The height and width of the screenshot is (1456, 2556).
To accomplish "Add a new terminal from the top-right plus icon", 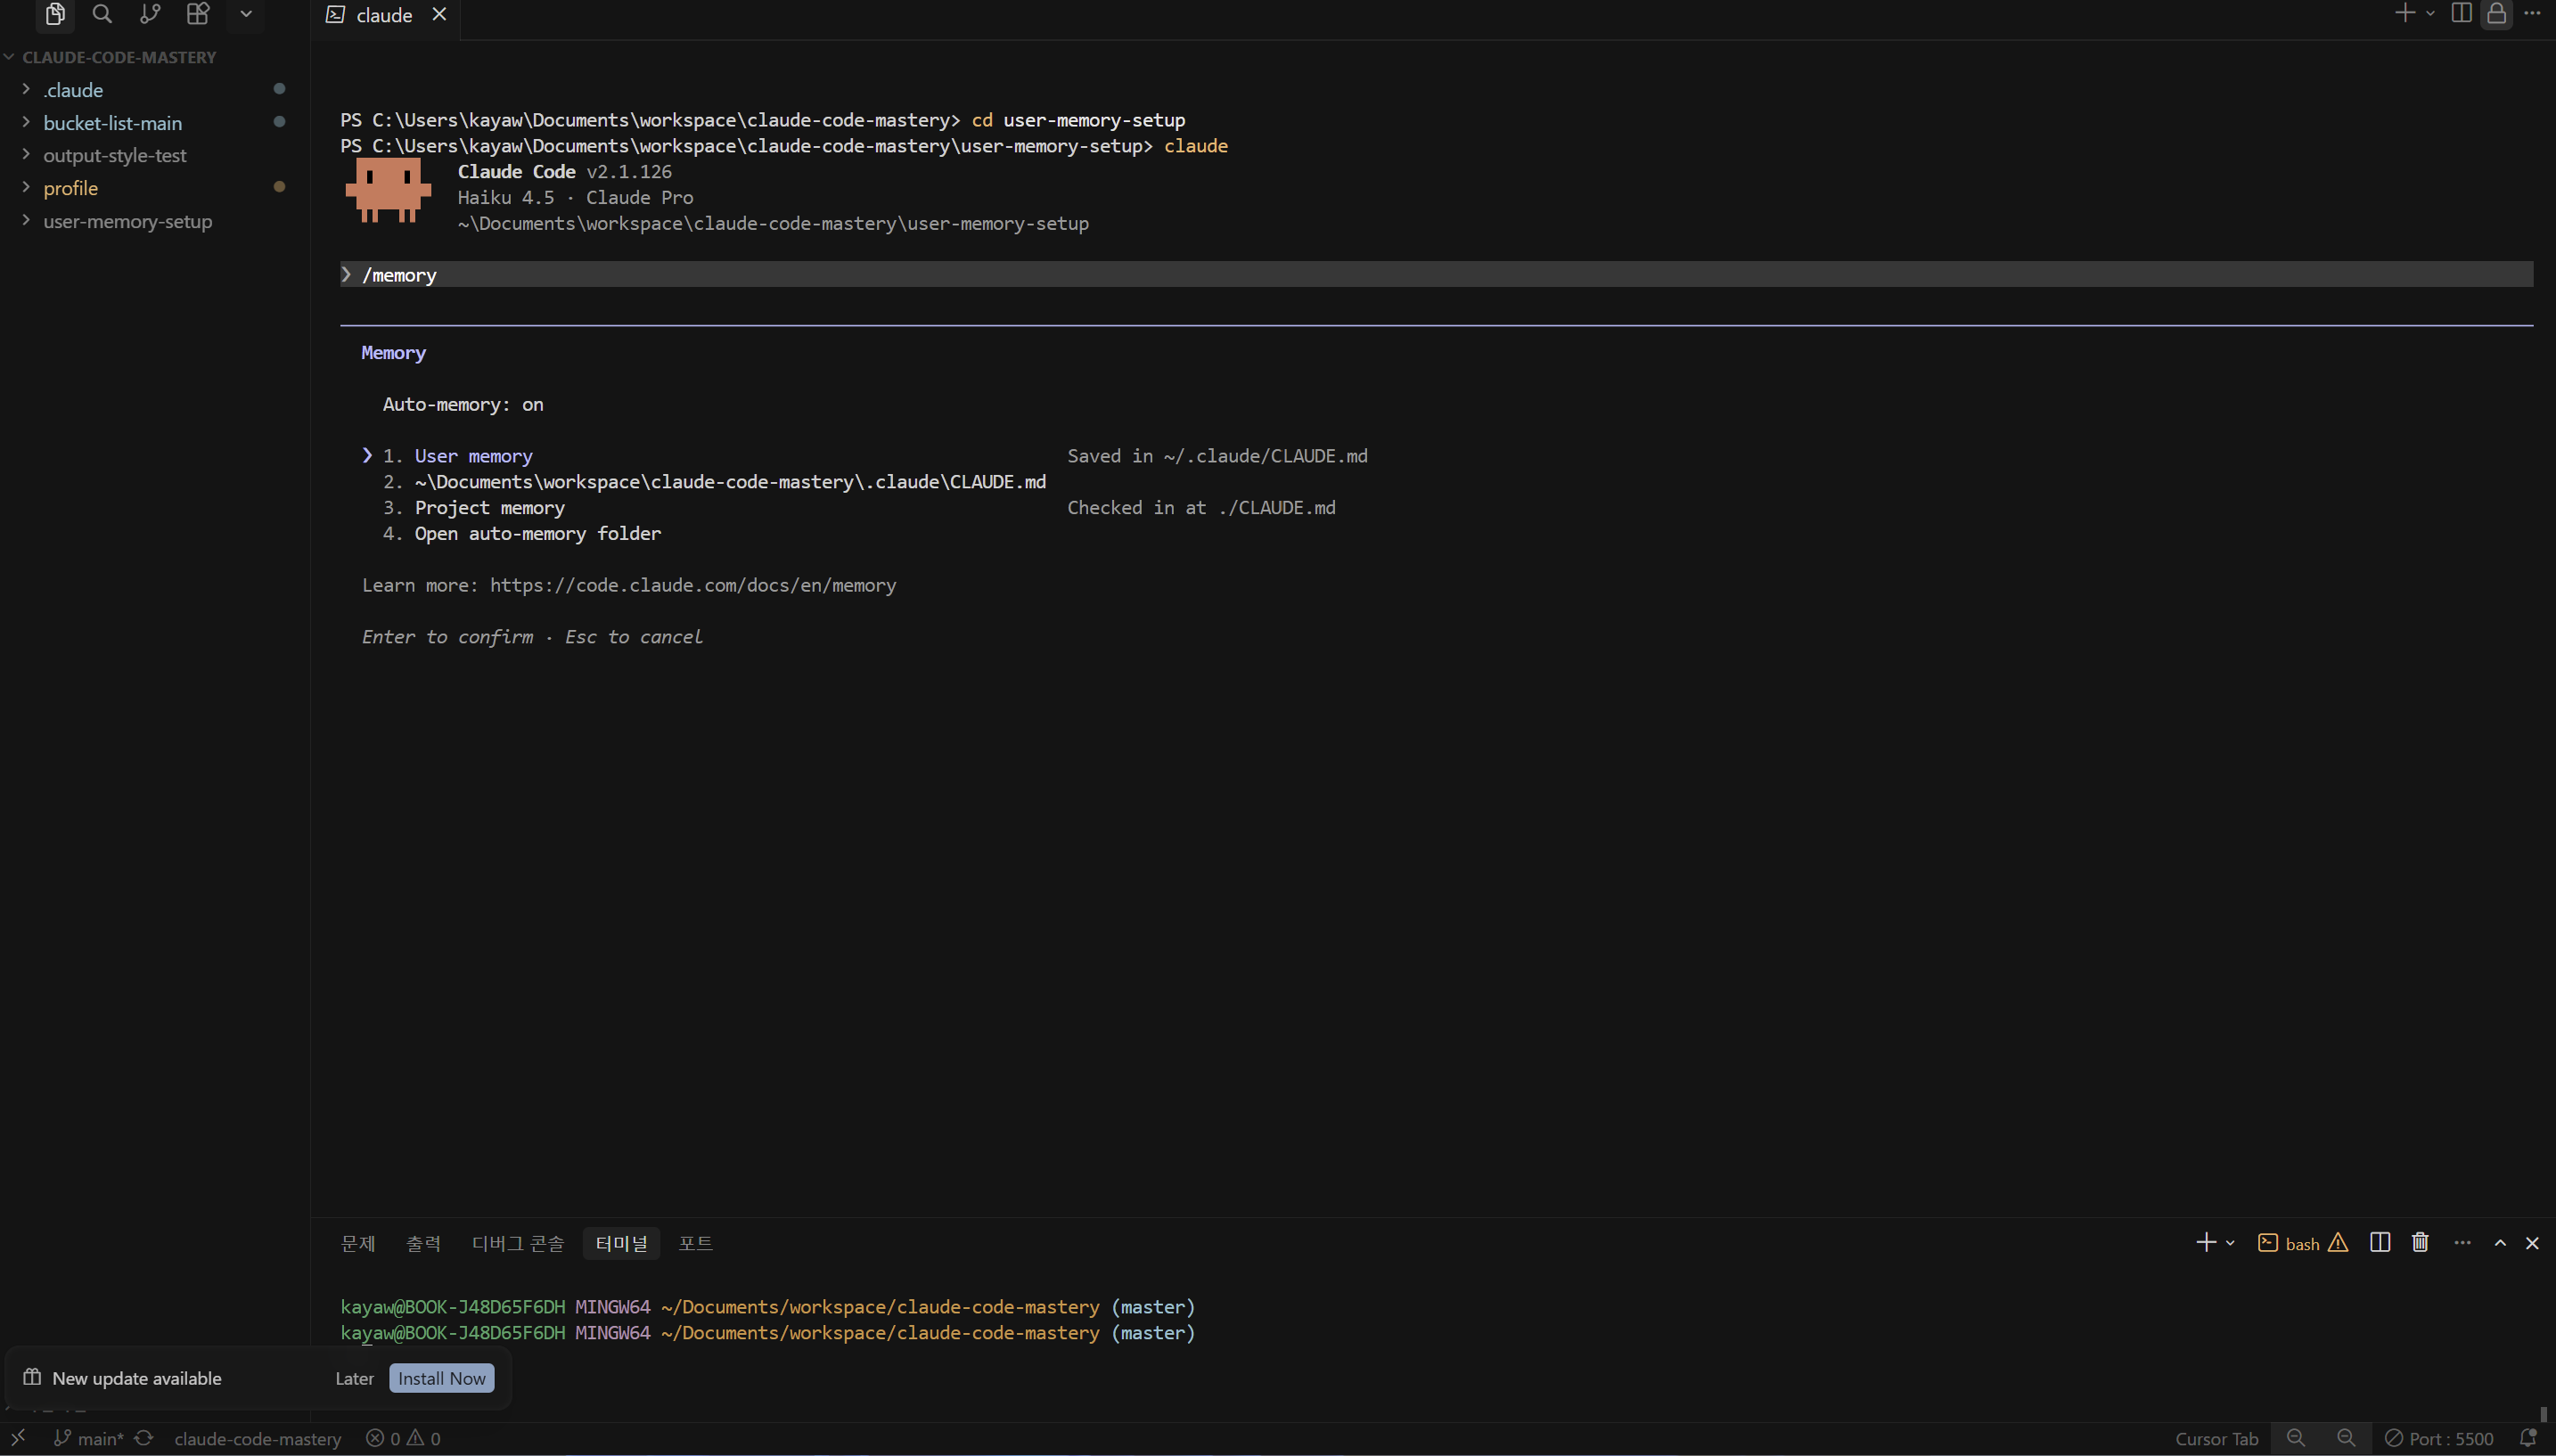I will (x=2405, y=13).
